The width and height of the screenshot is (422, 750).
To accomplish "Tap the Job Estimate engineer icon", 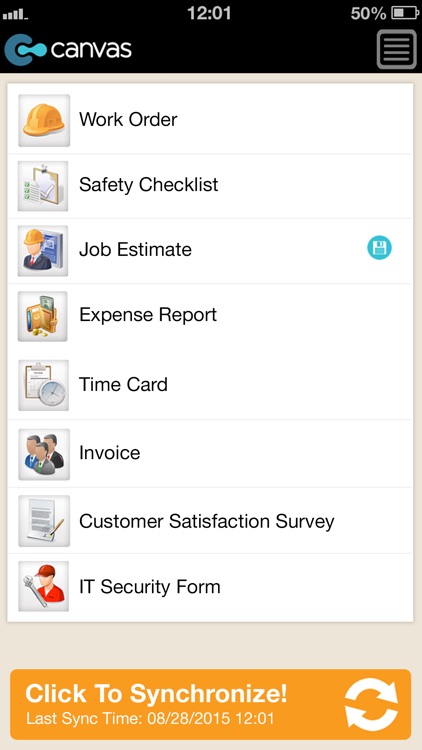I will point(43,251).
